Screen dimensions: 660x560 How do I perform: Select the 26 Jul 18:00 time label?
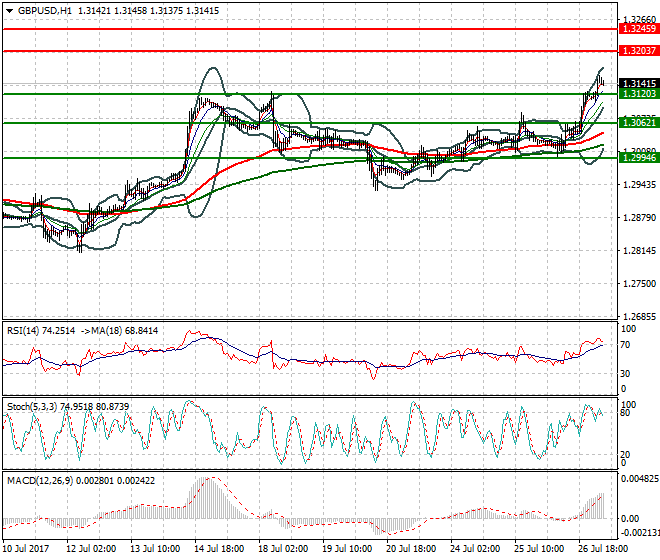pos(603,549)
